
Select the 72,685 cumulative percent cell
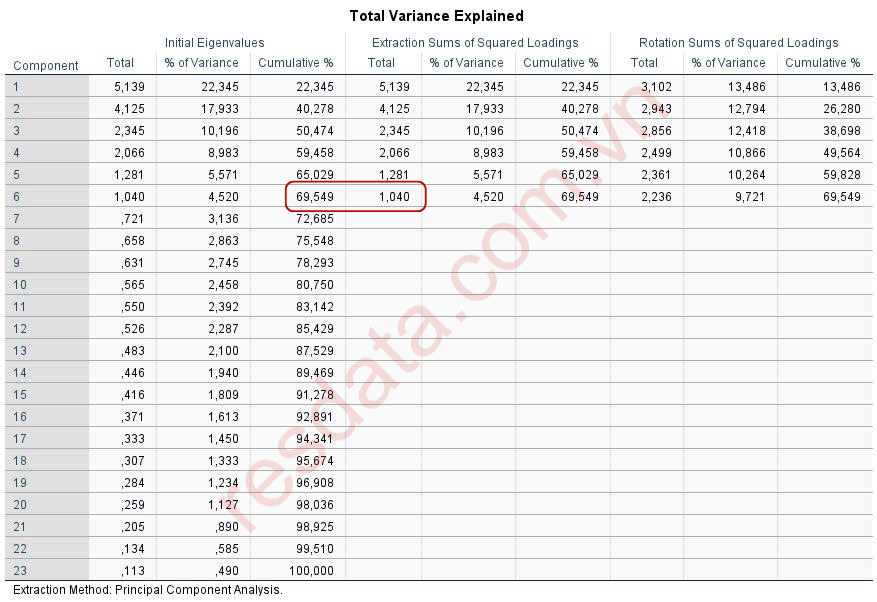click(x=315, y=218)
